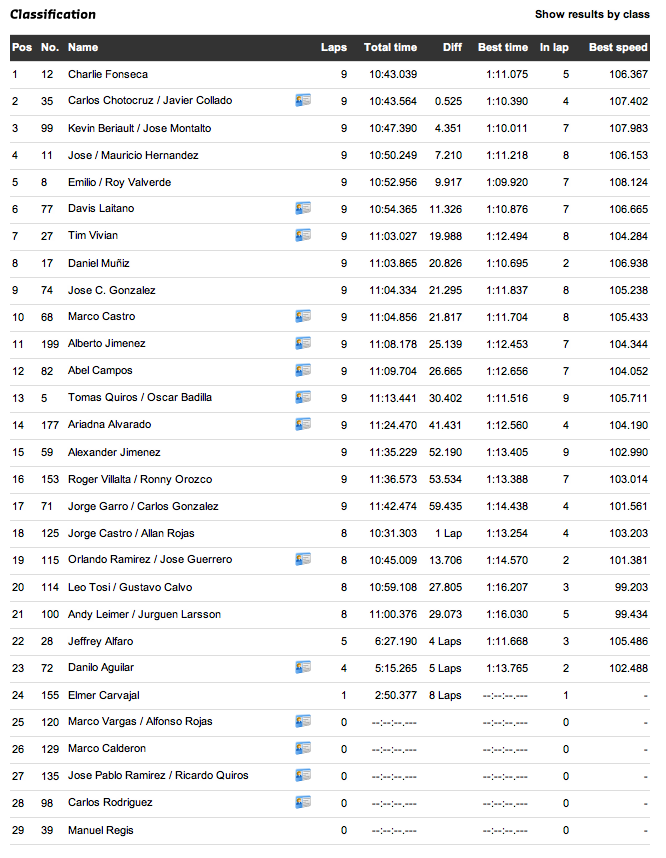This screenshot has width=666, height=858.
Task: Sort by the Best time column header
Action: [502, 48]
